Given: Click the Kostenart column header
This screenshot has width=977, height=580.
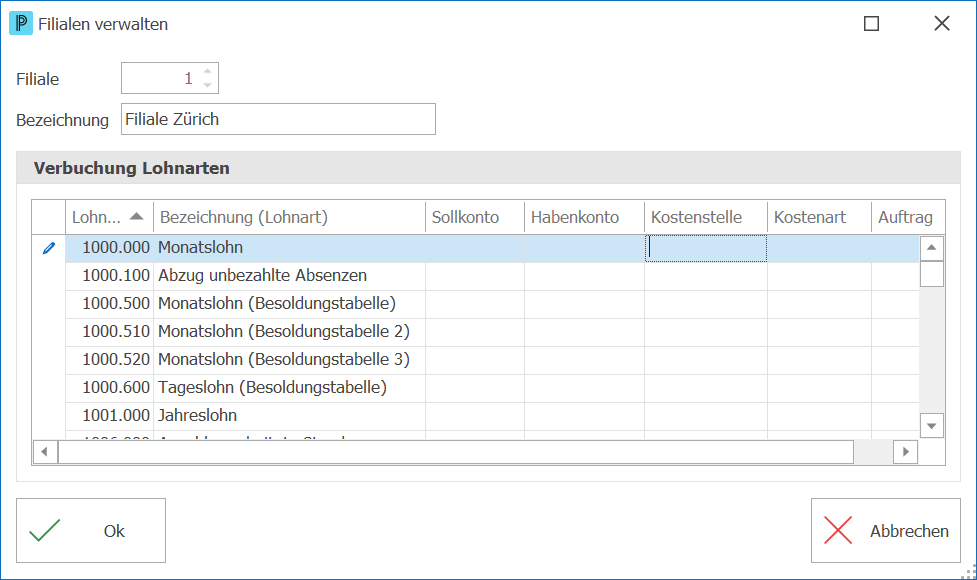Looking at the screenshot, I should coord(819,217).
